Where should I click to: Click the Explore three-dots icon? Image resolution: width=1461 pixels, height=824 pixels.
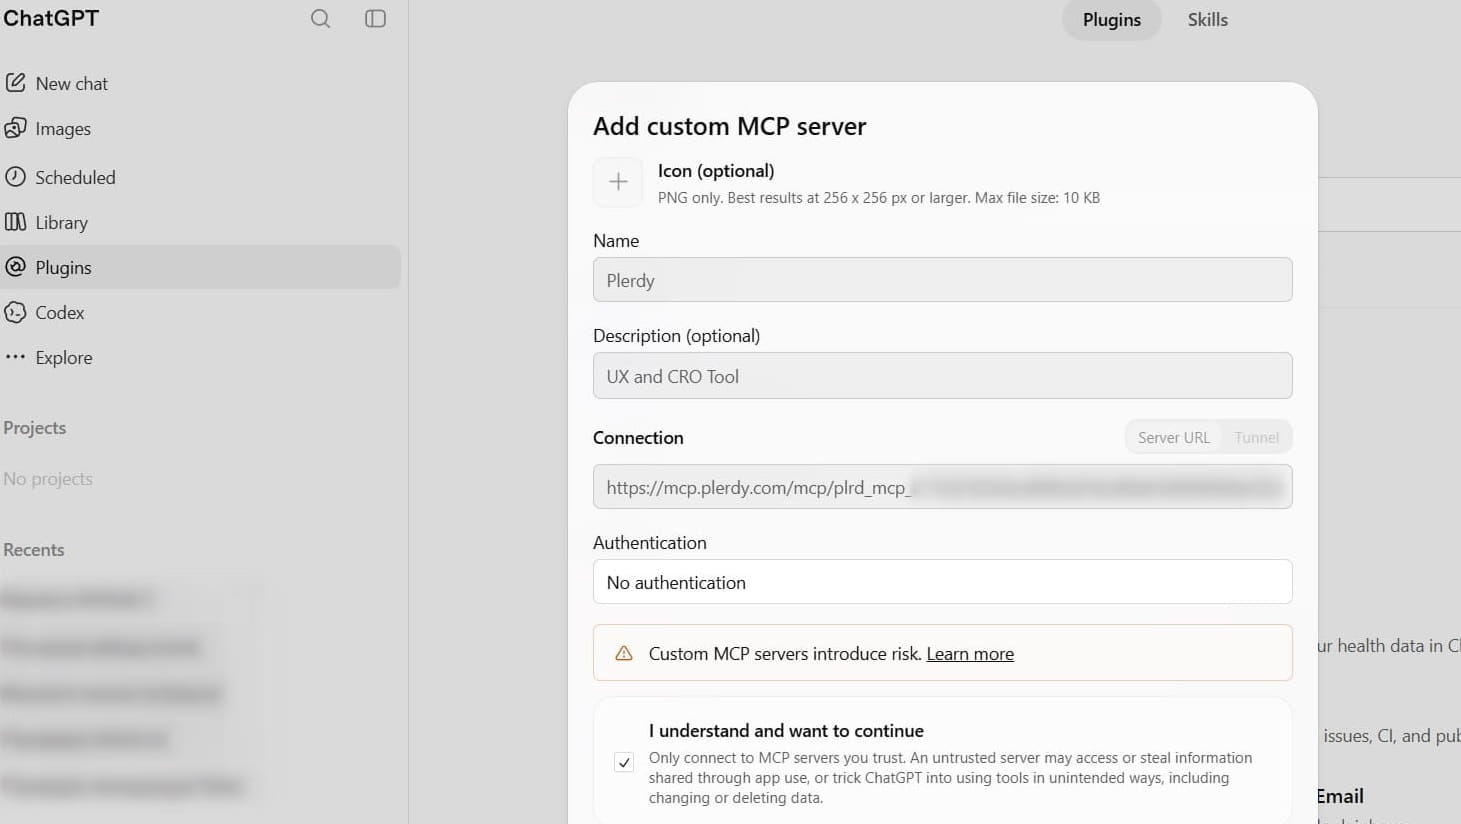pyautogui.click(x=15, y=357)
